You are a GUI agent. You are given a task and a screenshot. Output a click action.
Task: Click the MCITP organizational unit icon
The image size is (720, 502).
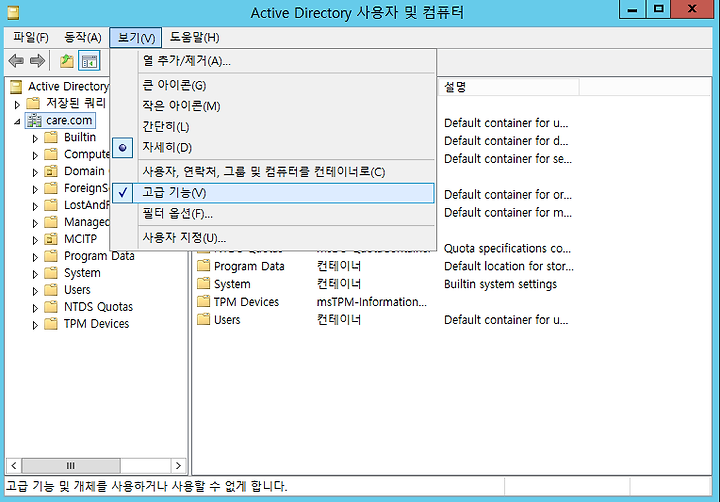[51, 239]
